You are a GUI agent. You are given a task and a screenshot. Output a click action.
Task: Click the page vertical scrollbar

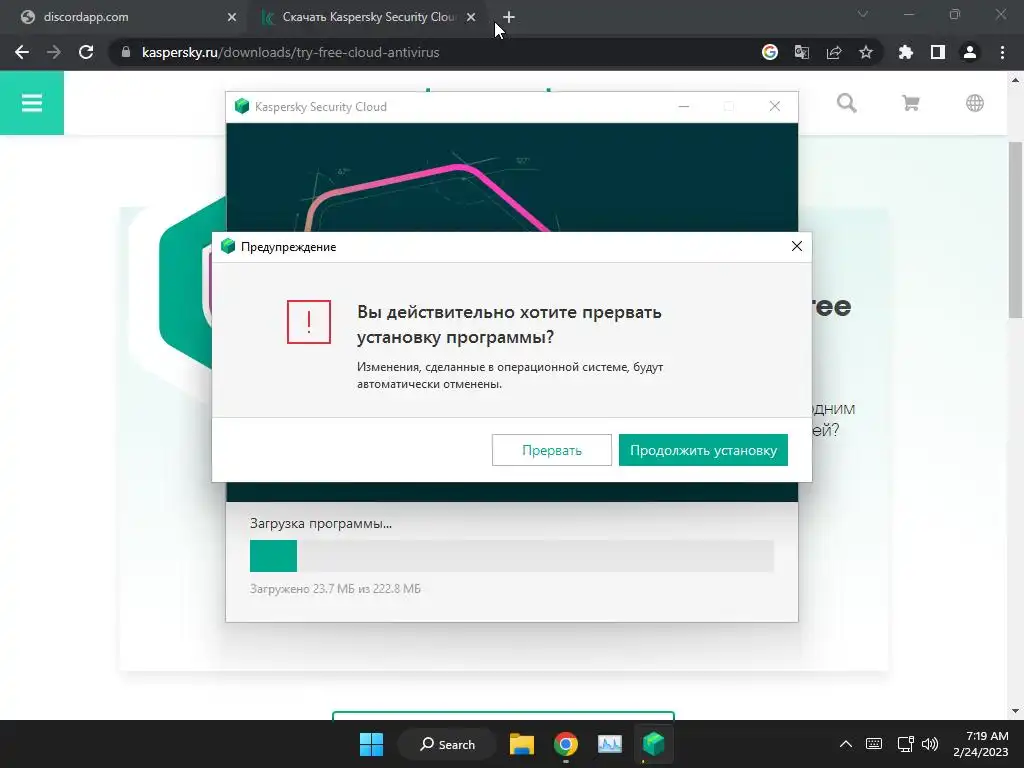tap(1015, 229)
